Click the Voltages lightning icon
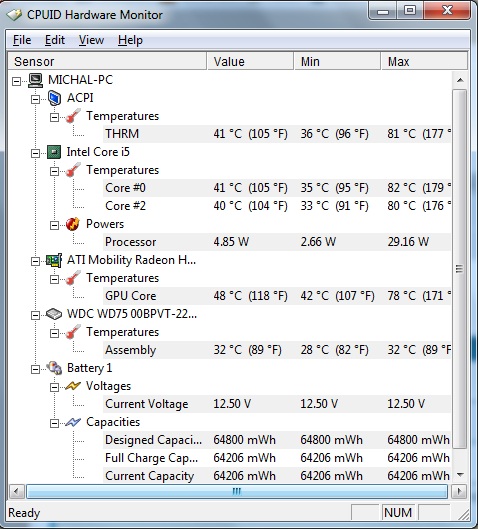The height and width of the screenshot is (530, 479). (x=73, y=386)
